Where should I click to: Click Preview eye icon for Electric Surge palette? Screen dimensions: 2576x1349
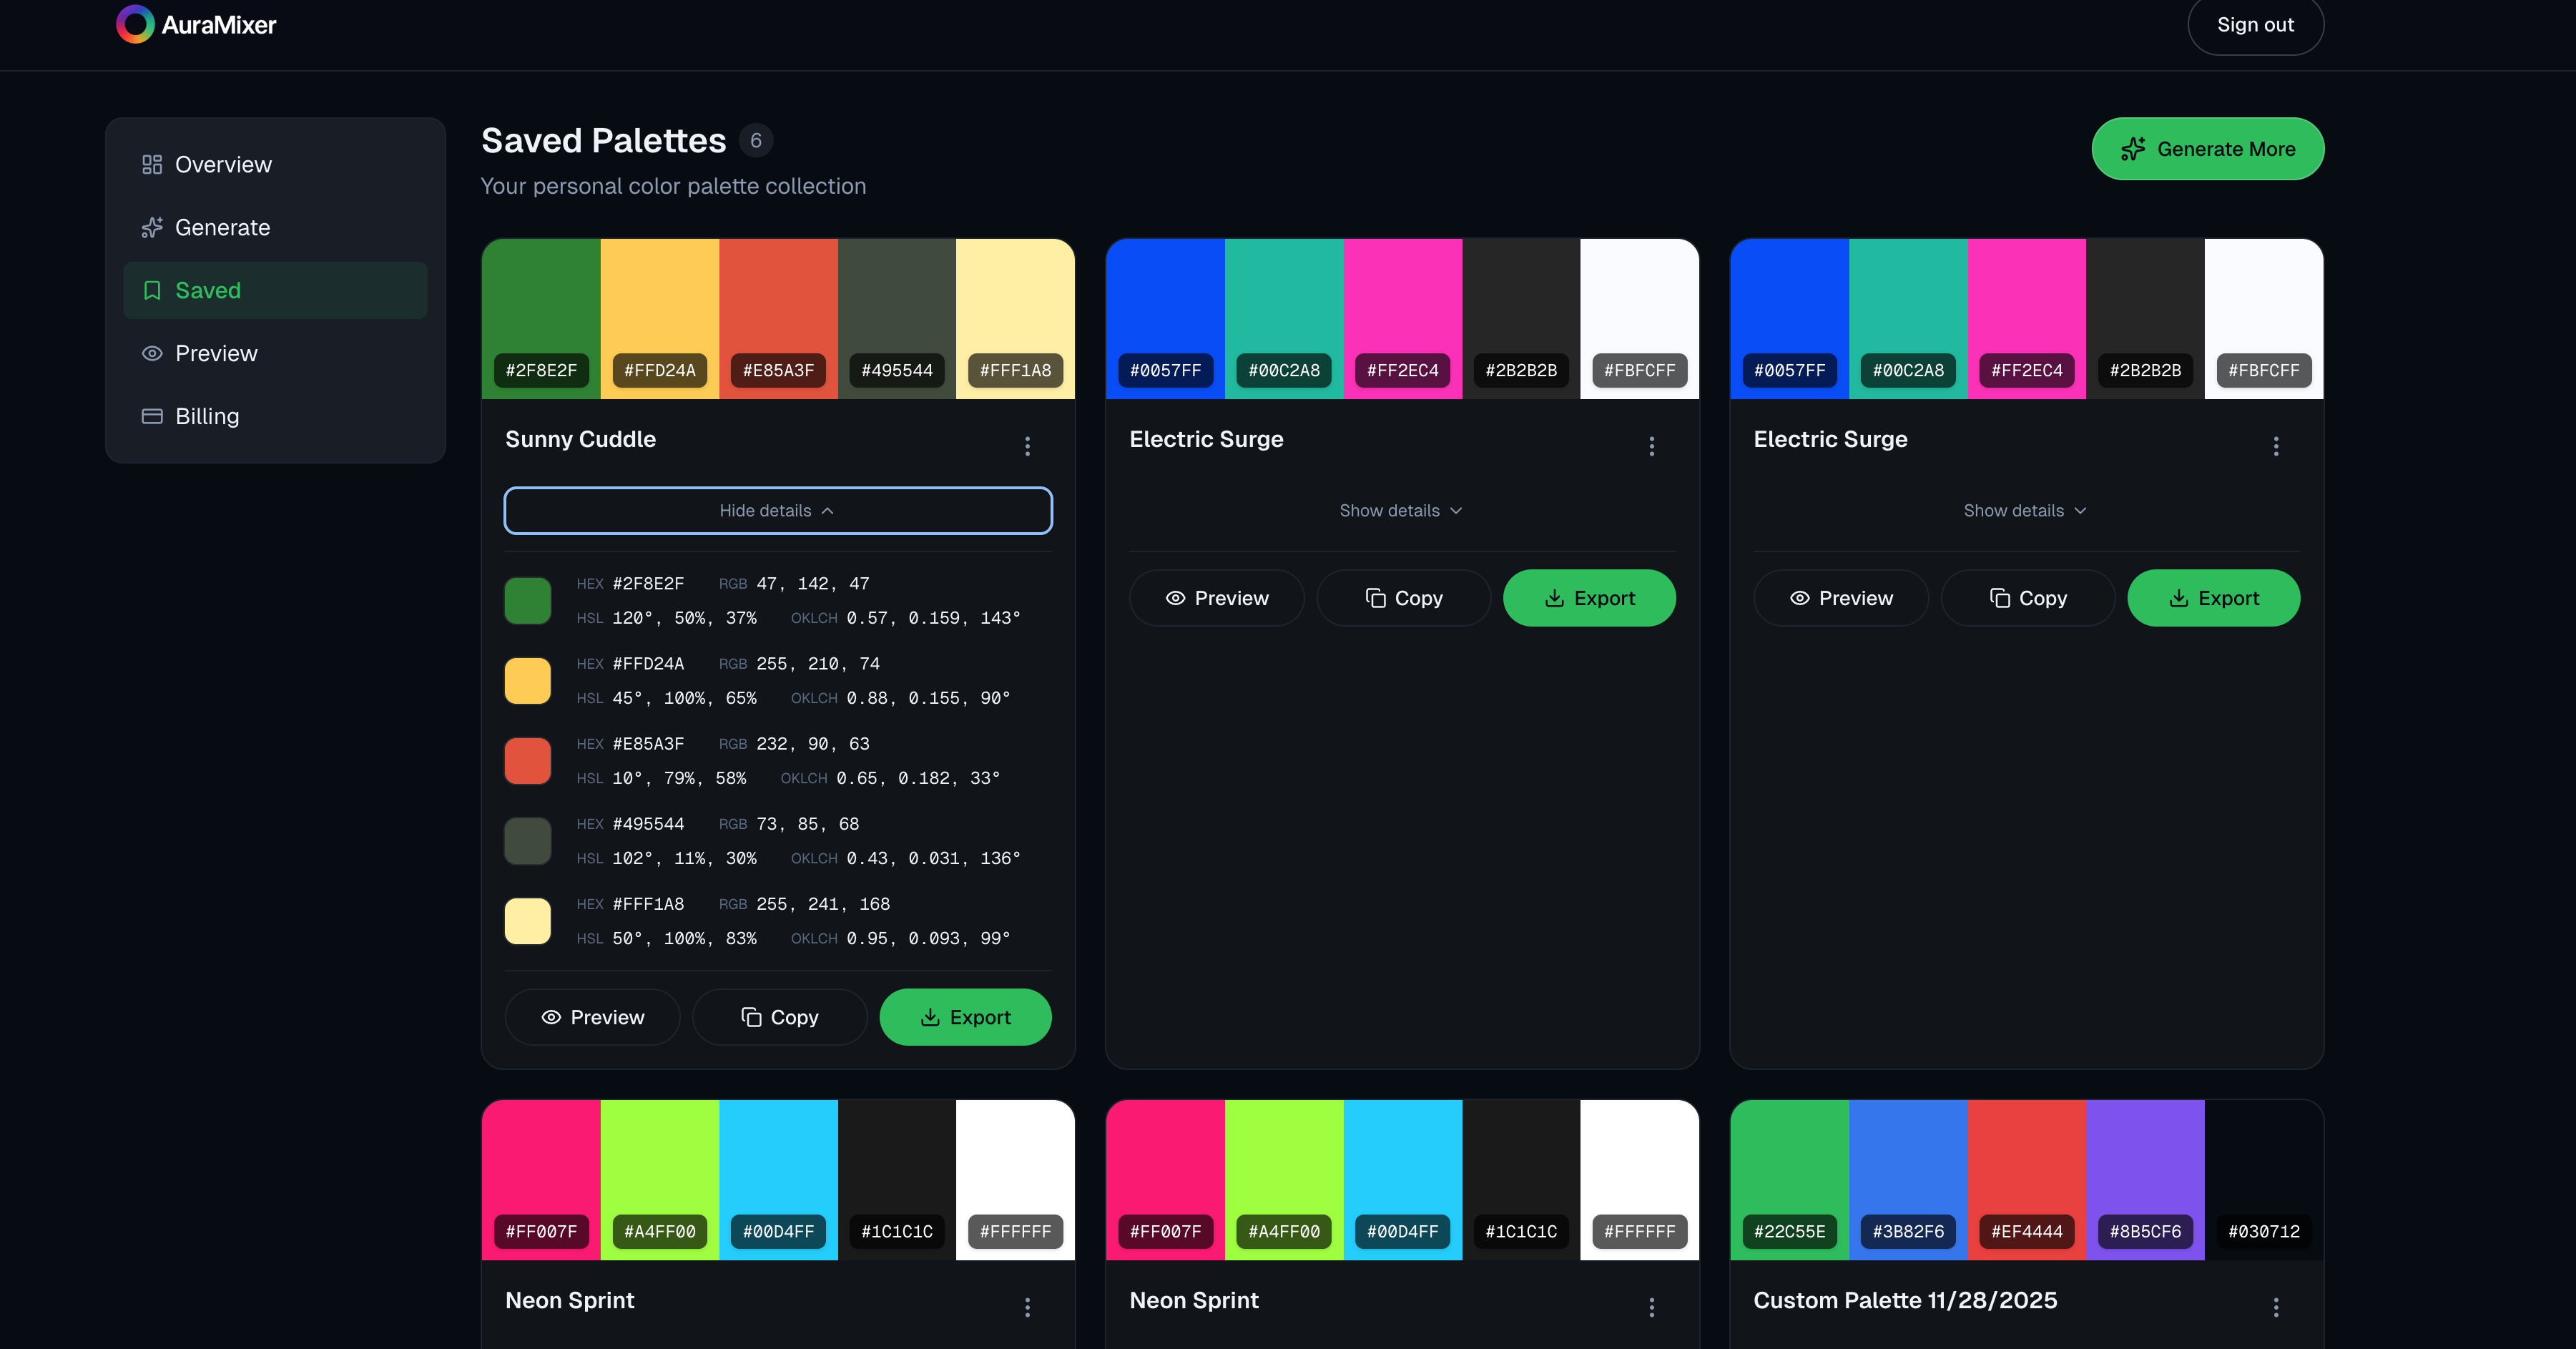(1175, 598)
